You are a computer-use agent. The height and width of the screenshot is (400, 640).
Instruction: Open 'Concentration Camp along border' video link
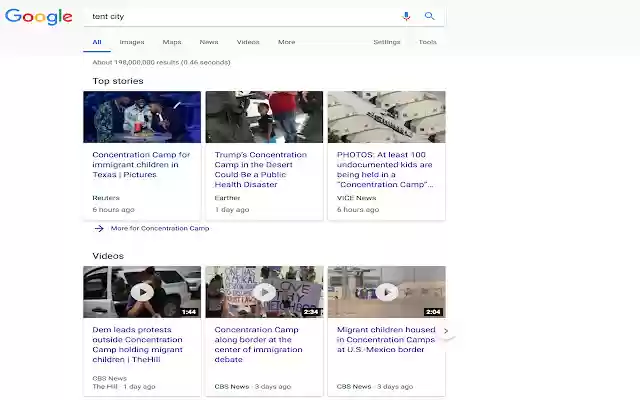click(x=258, y=344)
